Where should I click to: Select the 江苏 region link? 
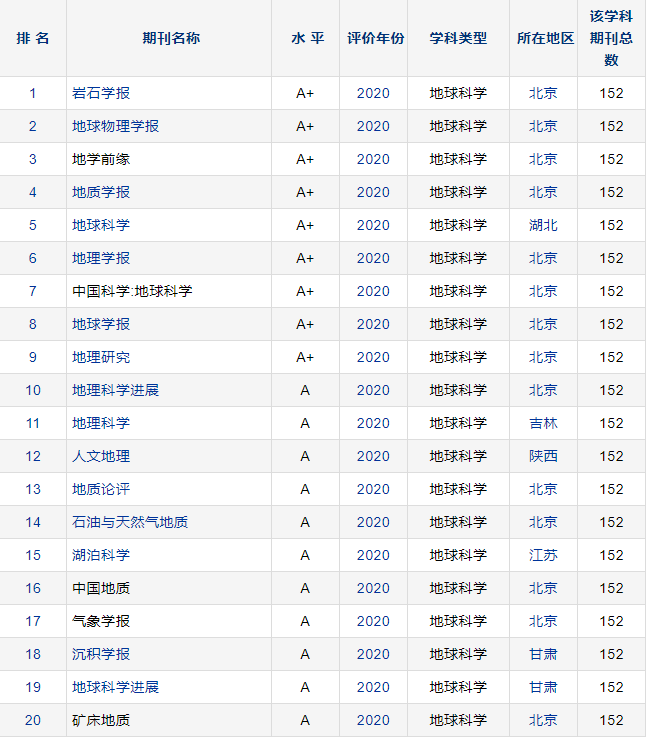(x=543, y=555)
